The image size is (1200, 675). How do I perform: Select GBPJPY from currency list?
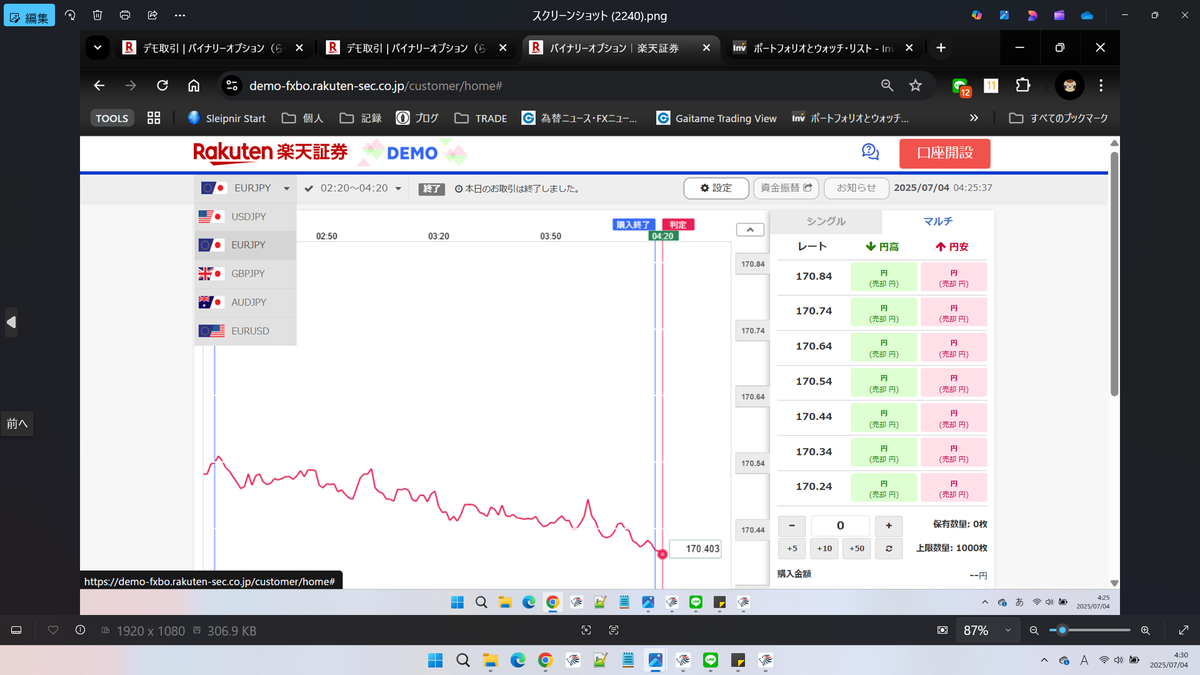(246, 273)
